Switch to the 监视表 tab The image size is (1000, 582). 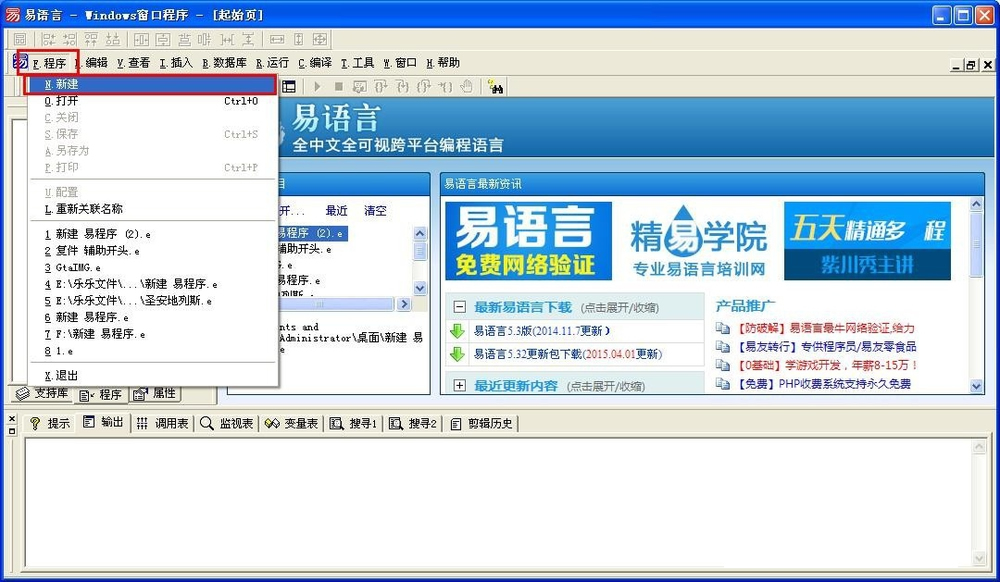tap(227, 423)
